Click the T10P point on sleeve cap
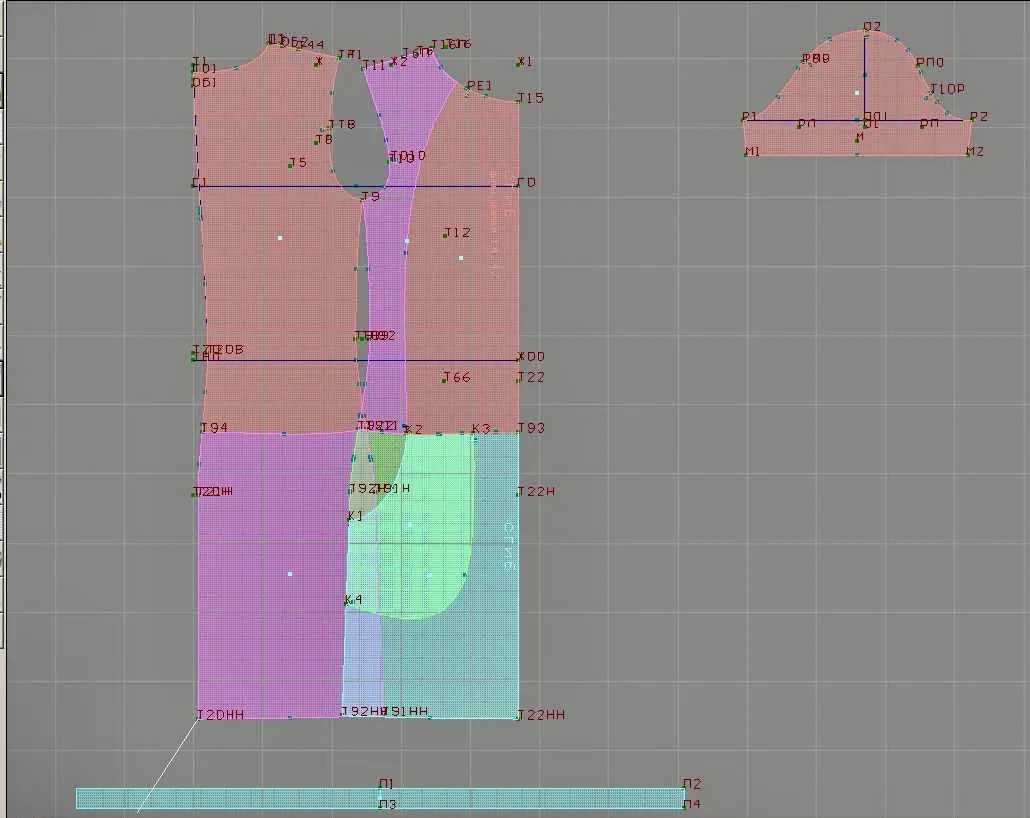This screenshot has height=818, width=1030. tap(947, 89)
